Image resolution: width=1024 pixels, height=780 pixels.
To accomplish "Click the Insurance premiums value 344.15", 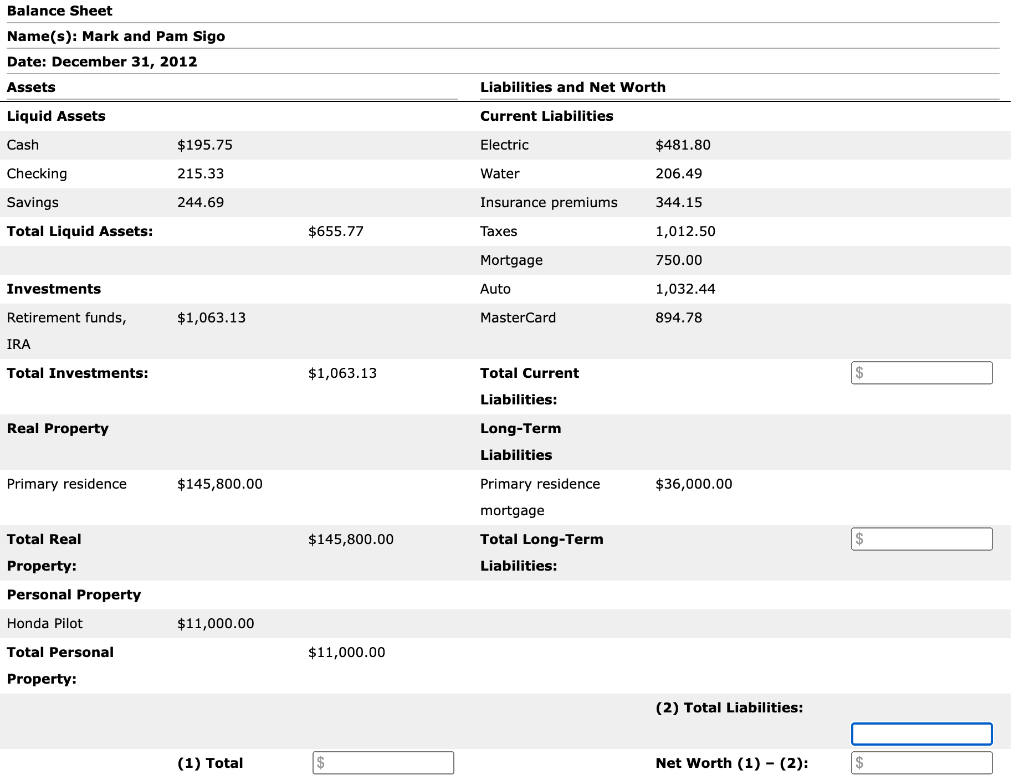I will tap(678, 202).
